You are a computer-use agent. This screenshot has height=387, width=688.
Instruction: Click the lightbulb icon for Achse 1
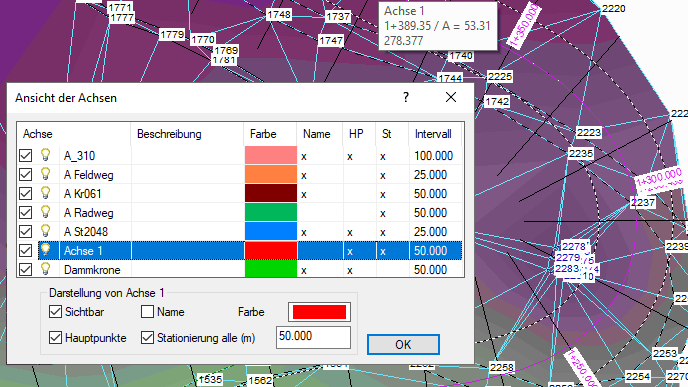click(45, 250)
